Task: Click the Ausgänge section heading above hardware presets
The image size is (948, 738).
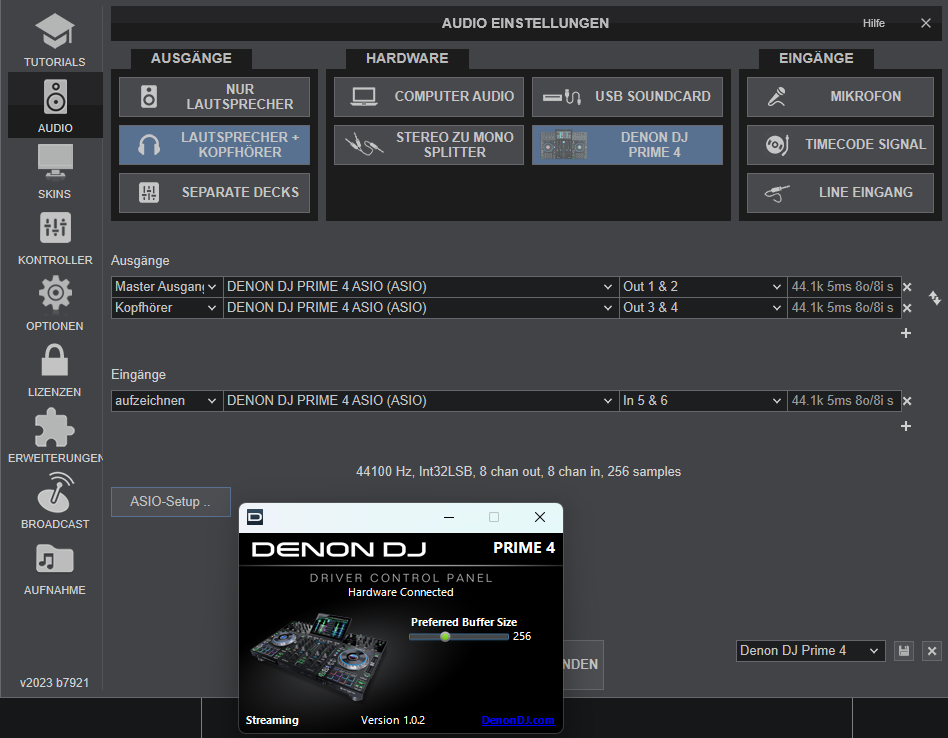Action: pyautogui.click(x=191, y=58)
